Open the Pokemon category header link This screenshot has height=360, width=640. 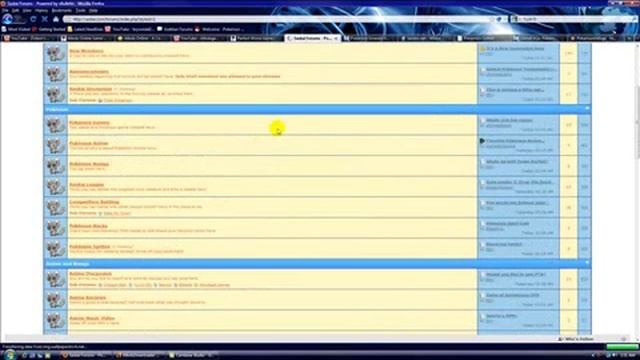tap(57, 109)
